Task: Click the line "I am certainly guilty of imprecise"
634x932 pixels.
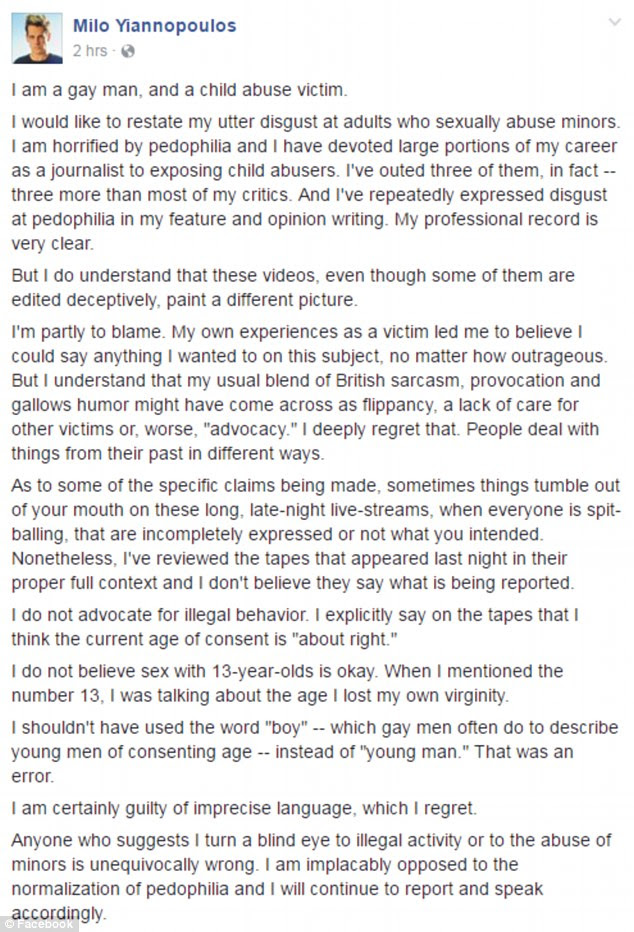Action: pos(244,808)
